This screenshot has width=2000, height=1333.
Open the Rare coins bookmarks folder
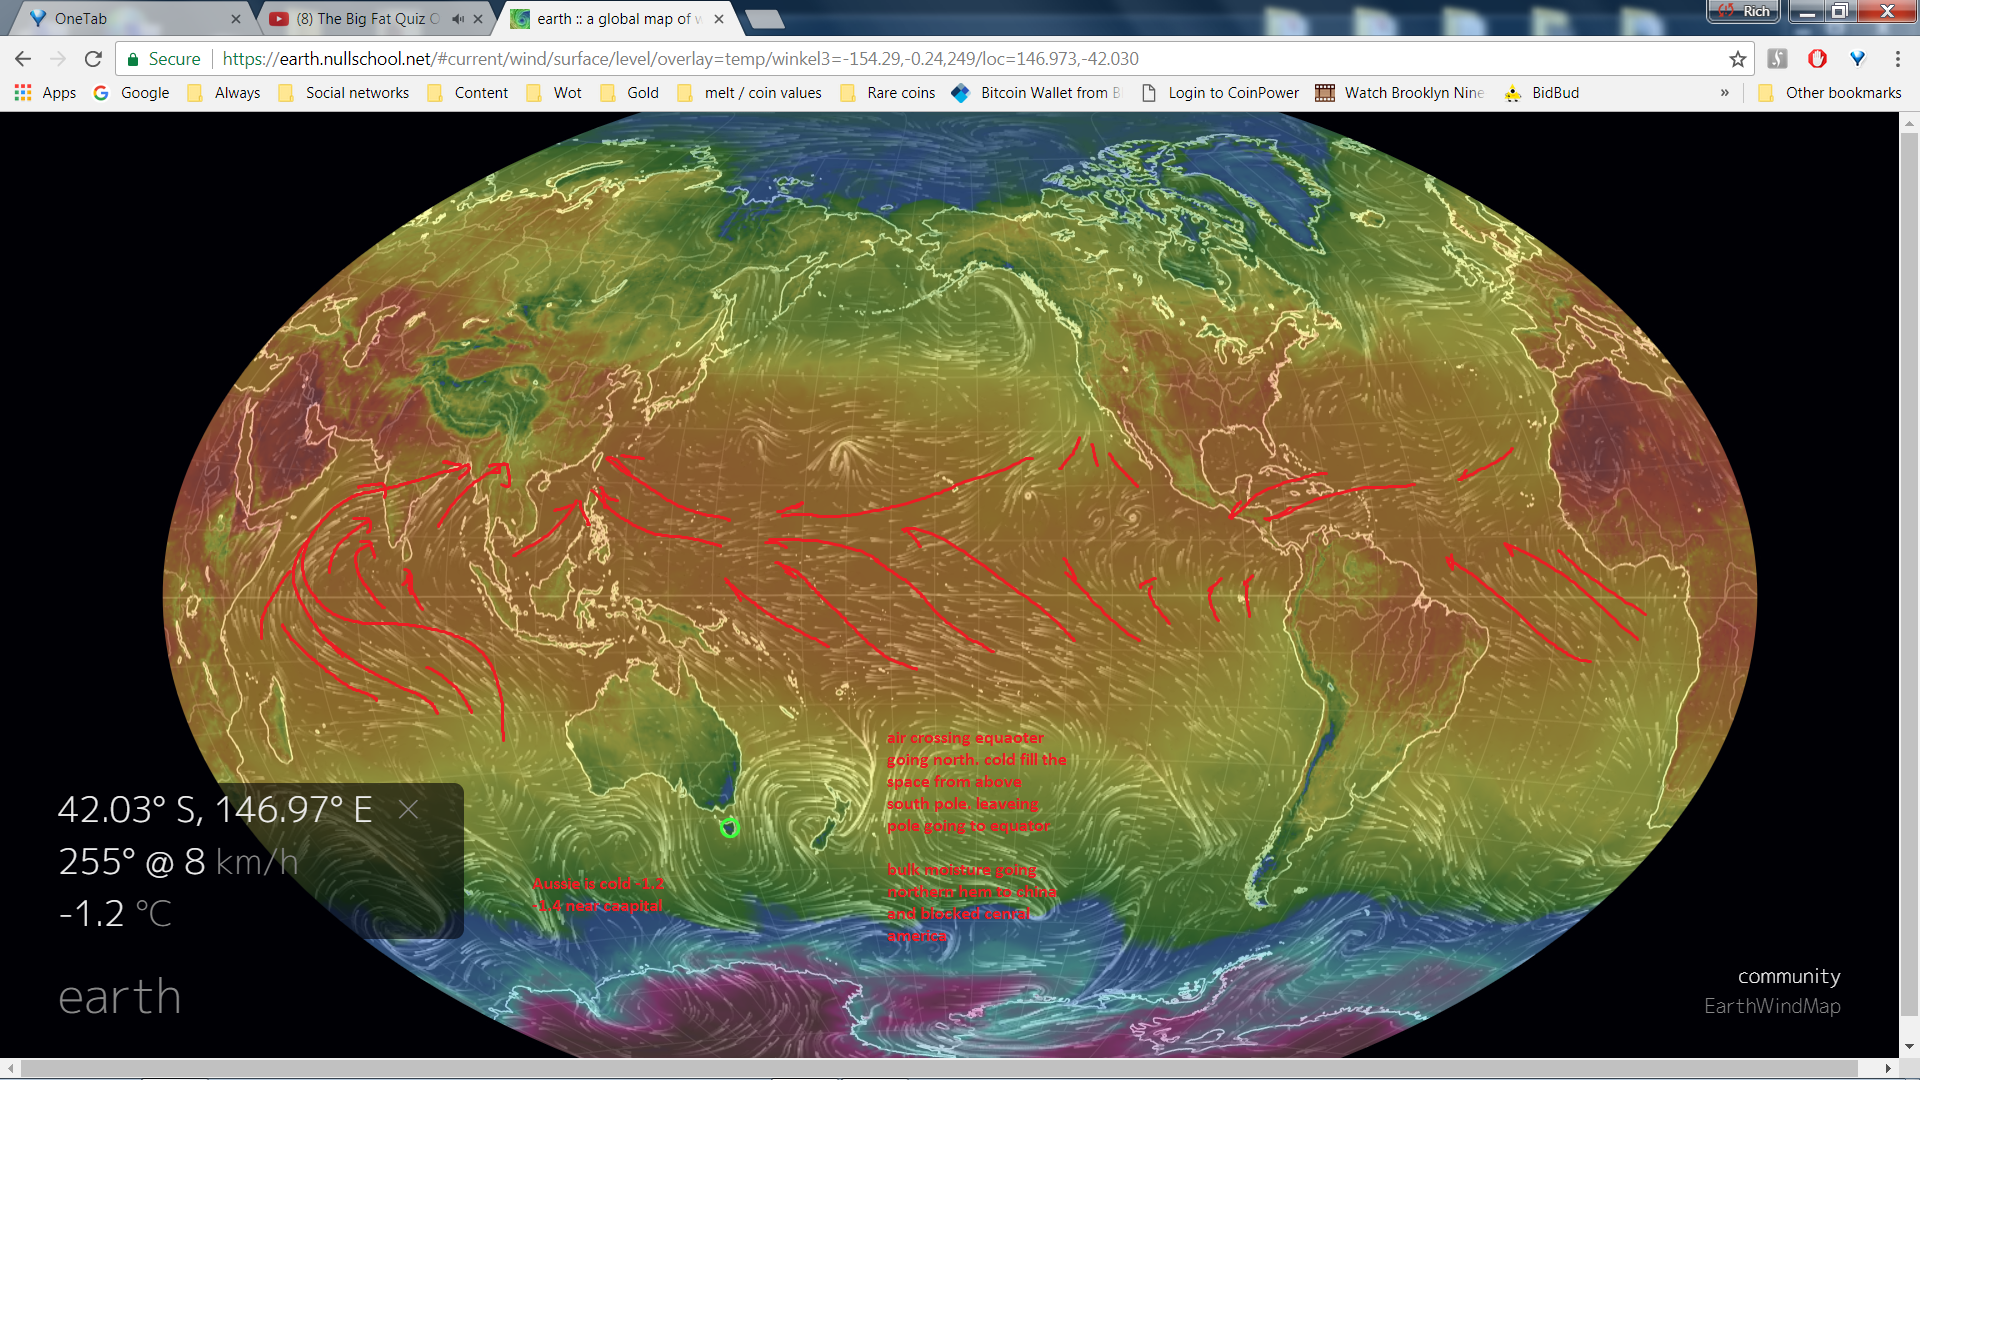click(x=888, y=93)
